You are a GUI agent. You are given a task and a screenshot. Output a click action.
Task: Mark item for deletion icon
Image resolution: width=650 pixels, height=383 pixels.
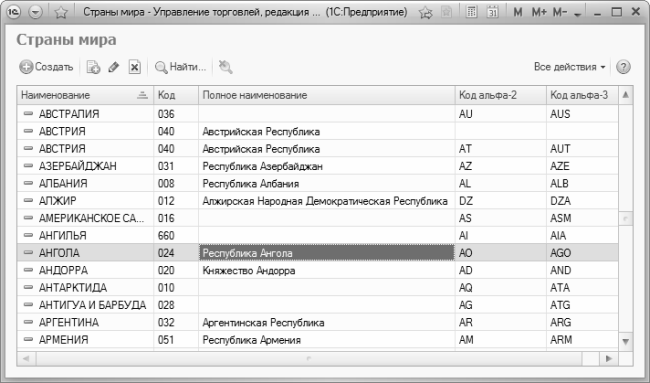pos(135,67)
